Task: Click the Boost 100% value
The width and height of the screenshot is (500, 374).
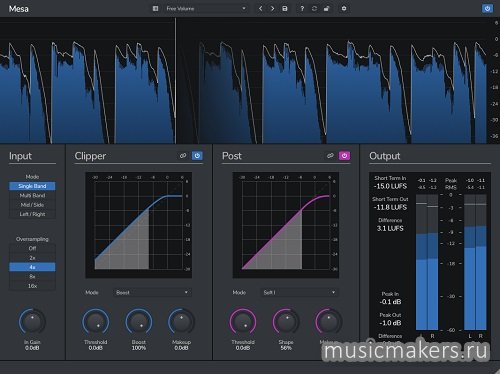Action: coord(139,348)
